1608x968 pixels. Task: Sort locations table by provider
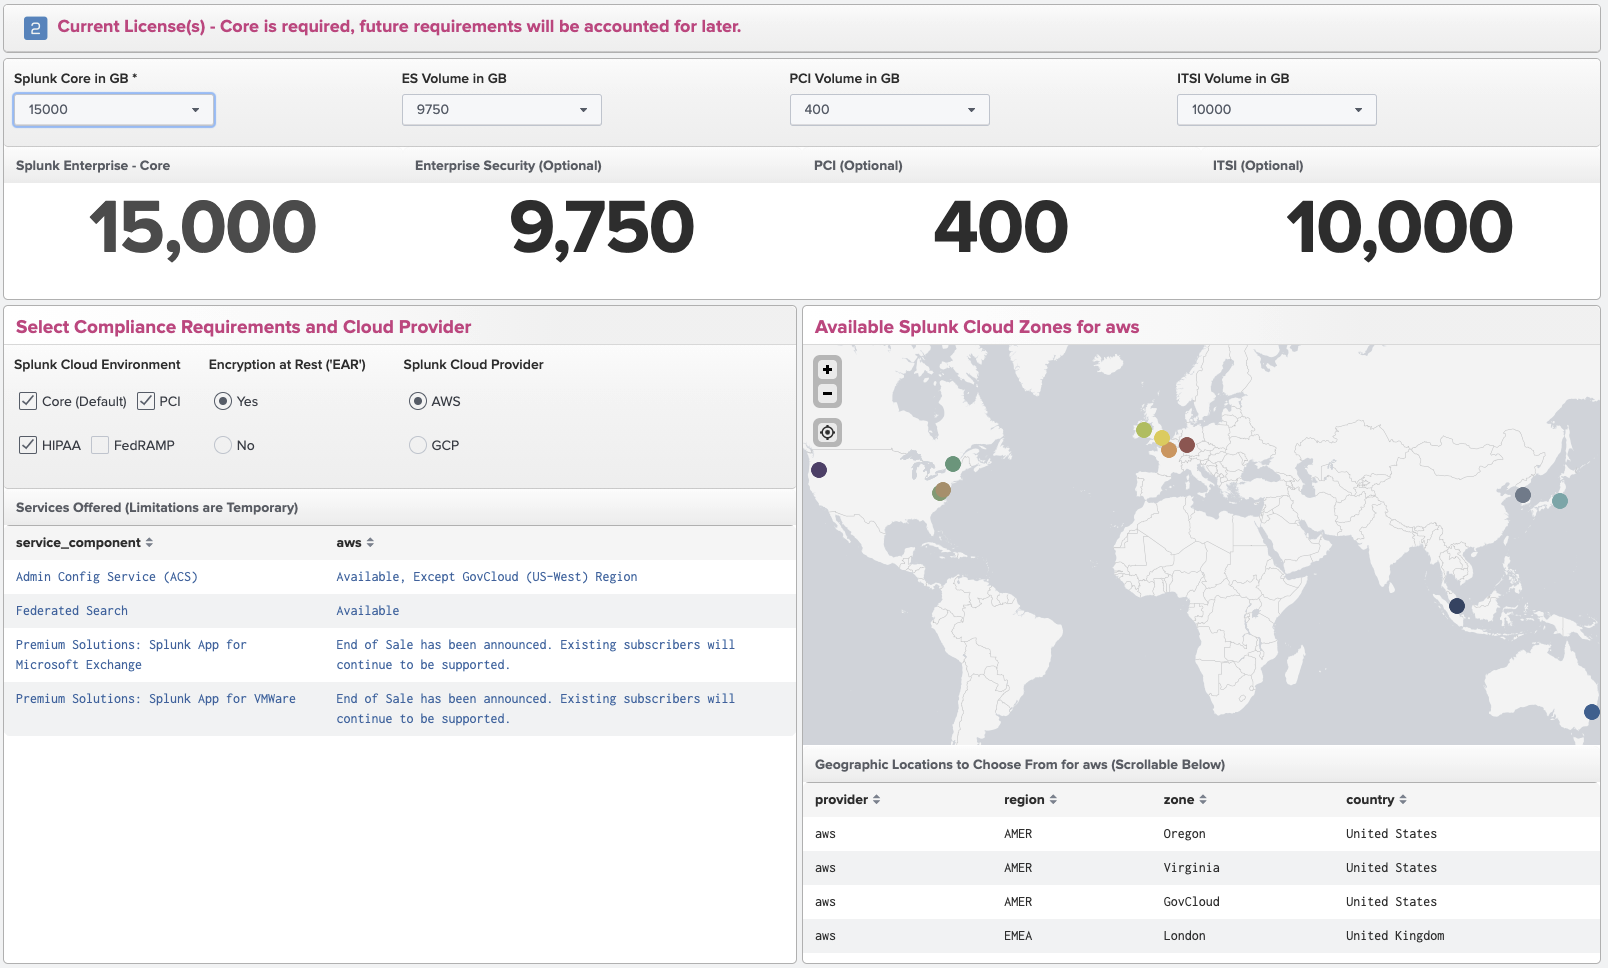pyautogui.click(x=847, y=800)
